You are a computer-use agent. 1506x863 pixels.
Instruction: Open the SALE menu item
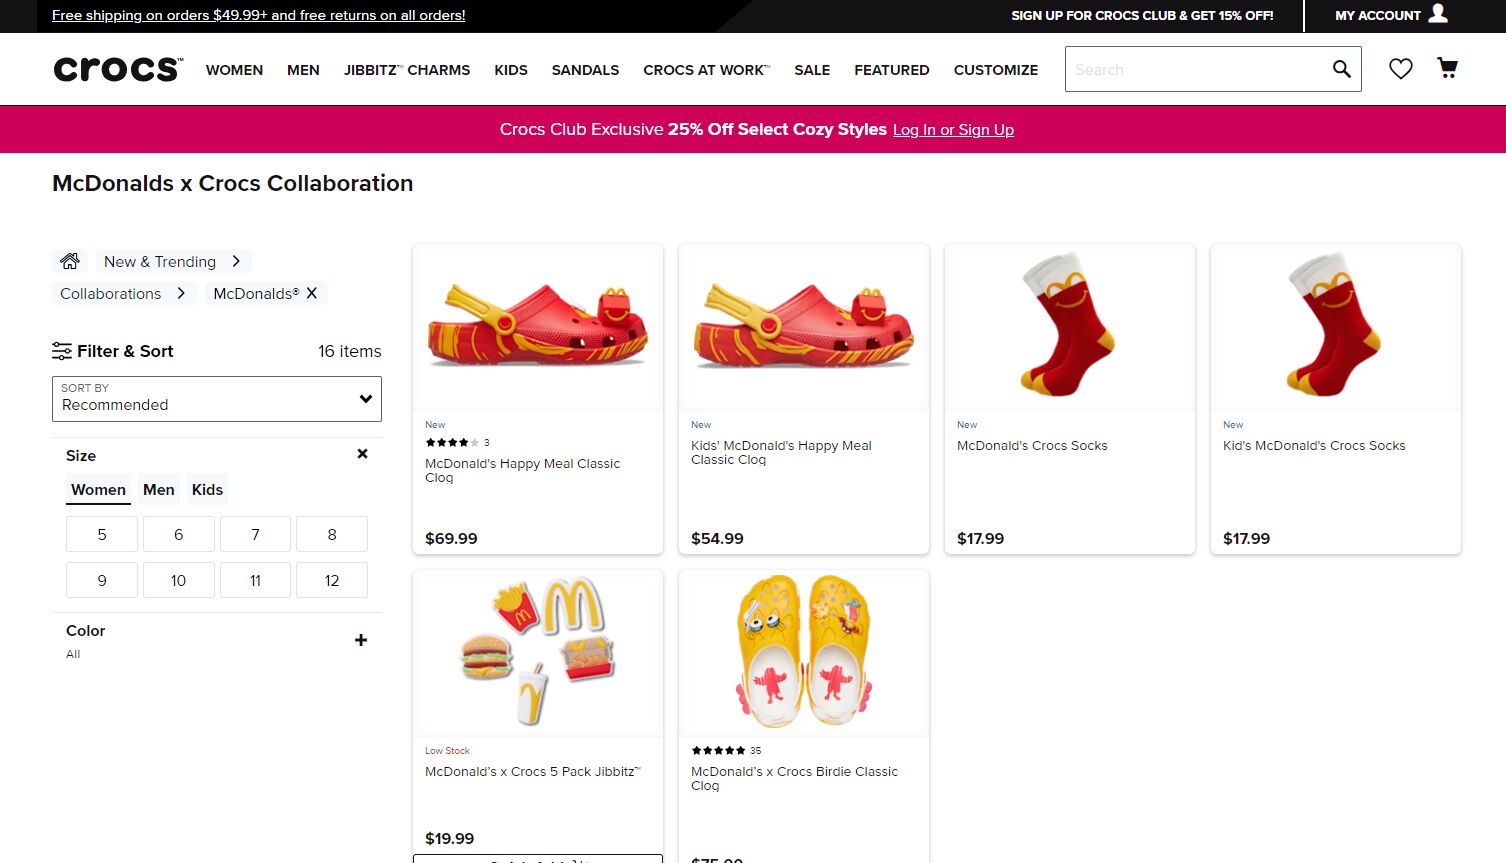[812, 70]
